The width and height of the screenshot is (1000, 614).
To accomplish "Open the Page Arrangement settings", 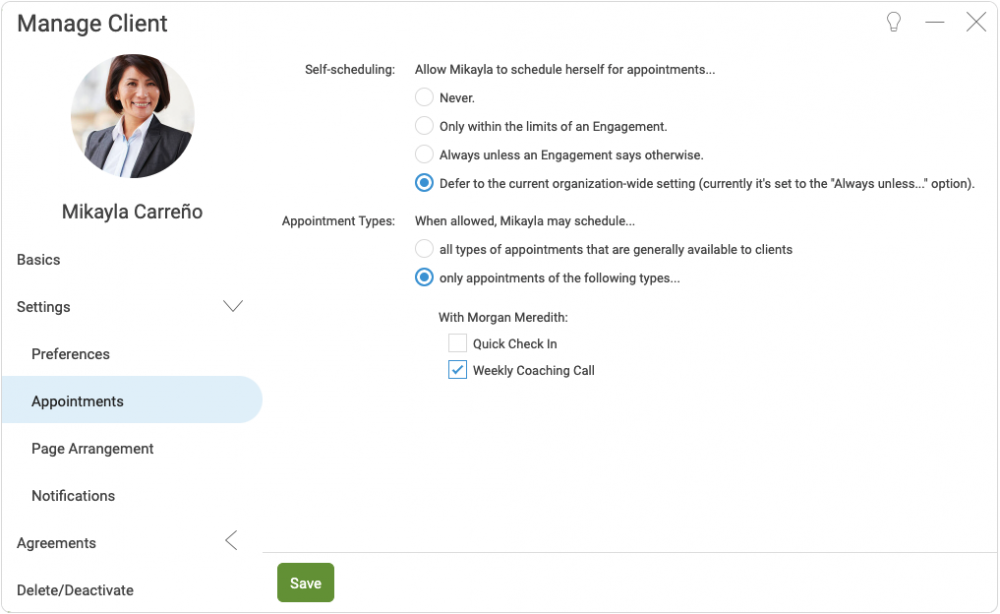I will [93, 448].
